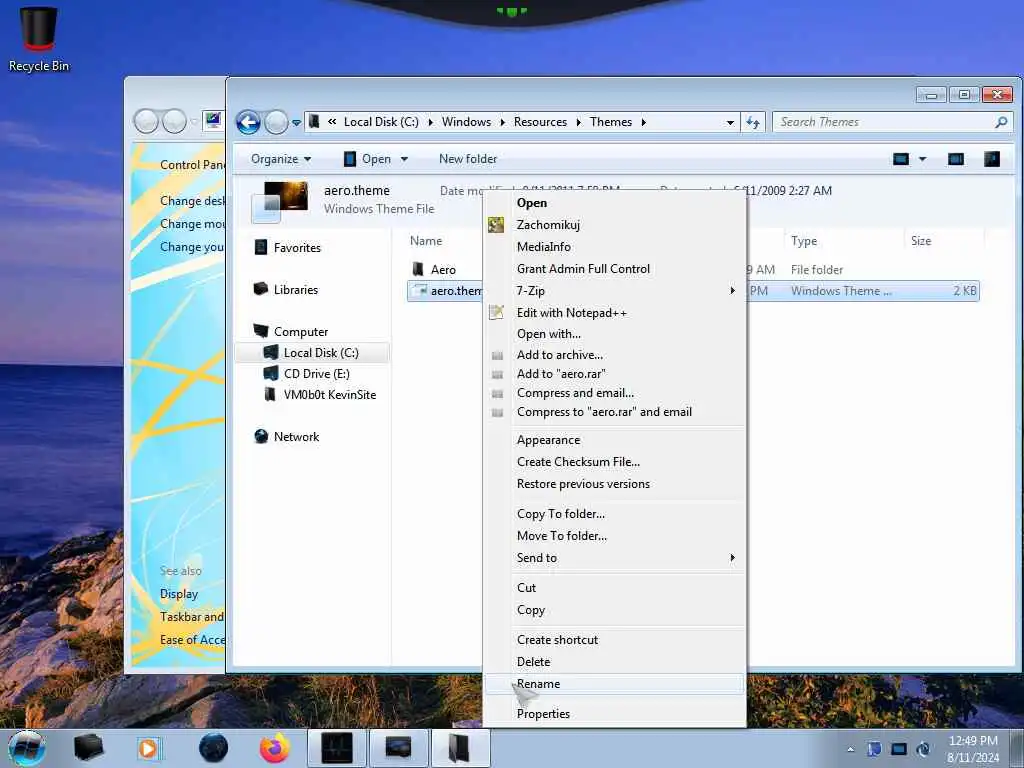Select the Network icon in navigation pane
1024x768 pixels.
261,436
